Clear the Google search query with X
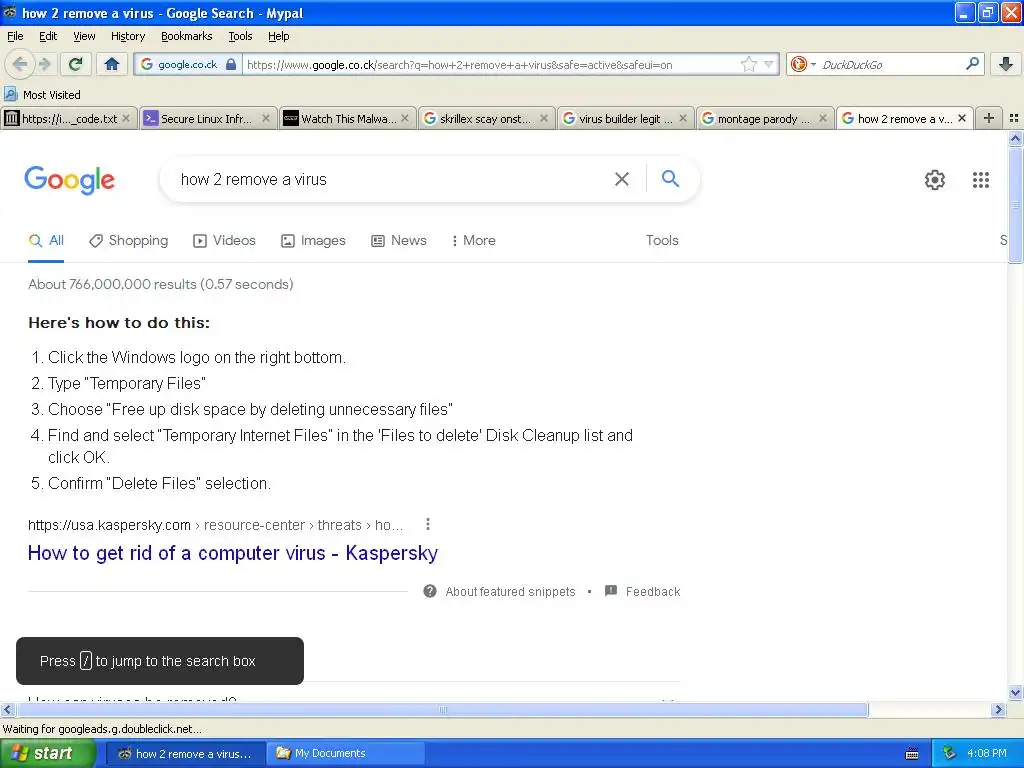The height and width of the screenshot is (768, 1024). 622,179
